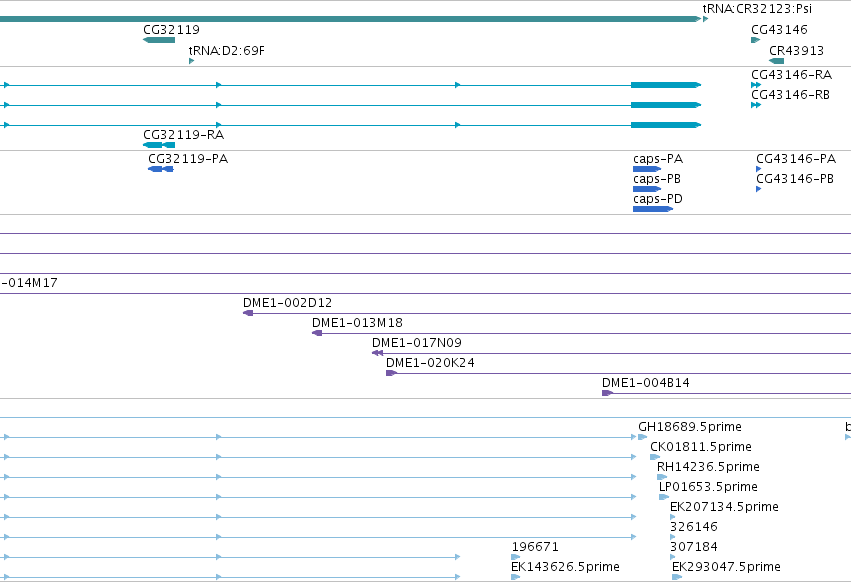Viewport: 851px width, 582px height.
Task: Select the CG32119 gene glyph
Action: (159, 40)
